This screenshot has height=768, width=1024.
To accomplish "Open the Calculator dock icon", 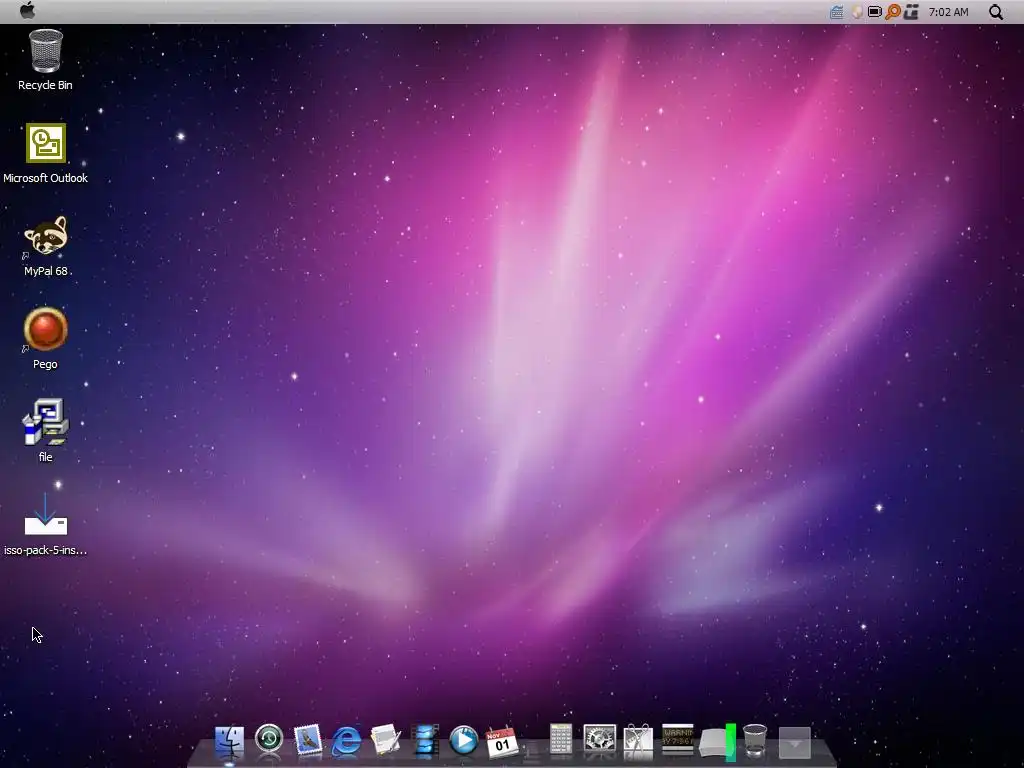I will click(x=560, y=740).
